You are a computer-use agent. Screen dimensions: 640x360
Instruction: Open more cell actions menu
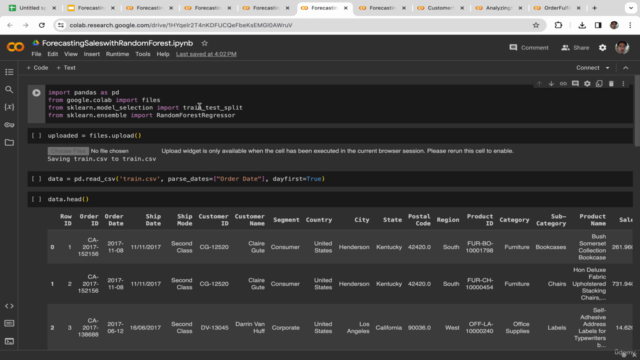(623, 84)
